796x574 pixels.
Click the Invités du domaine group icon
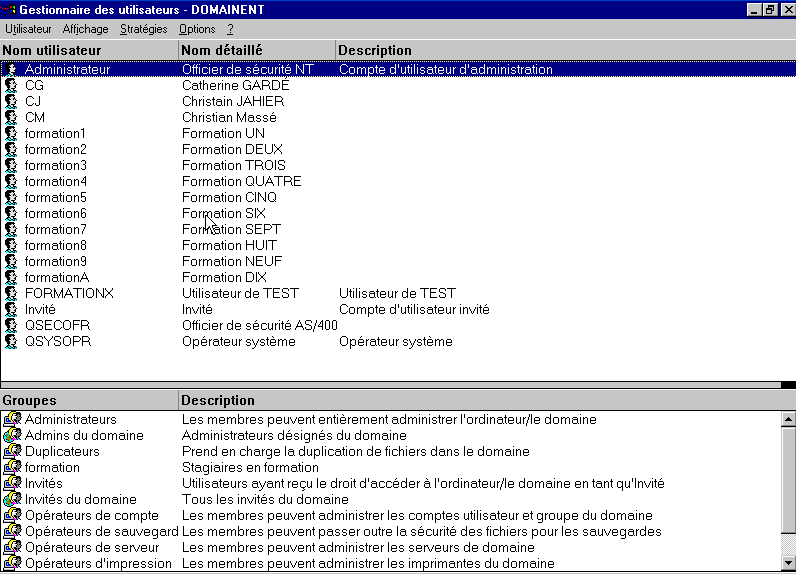(13, 499)
